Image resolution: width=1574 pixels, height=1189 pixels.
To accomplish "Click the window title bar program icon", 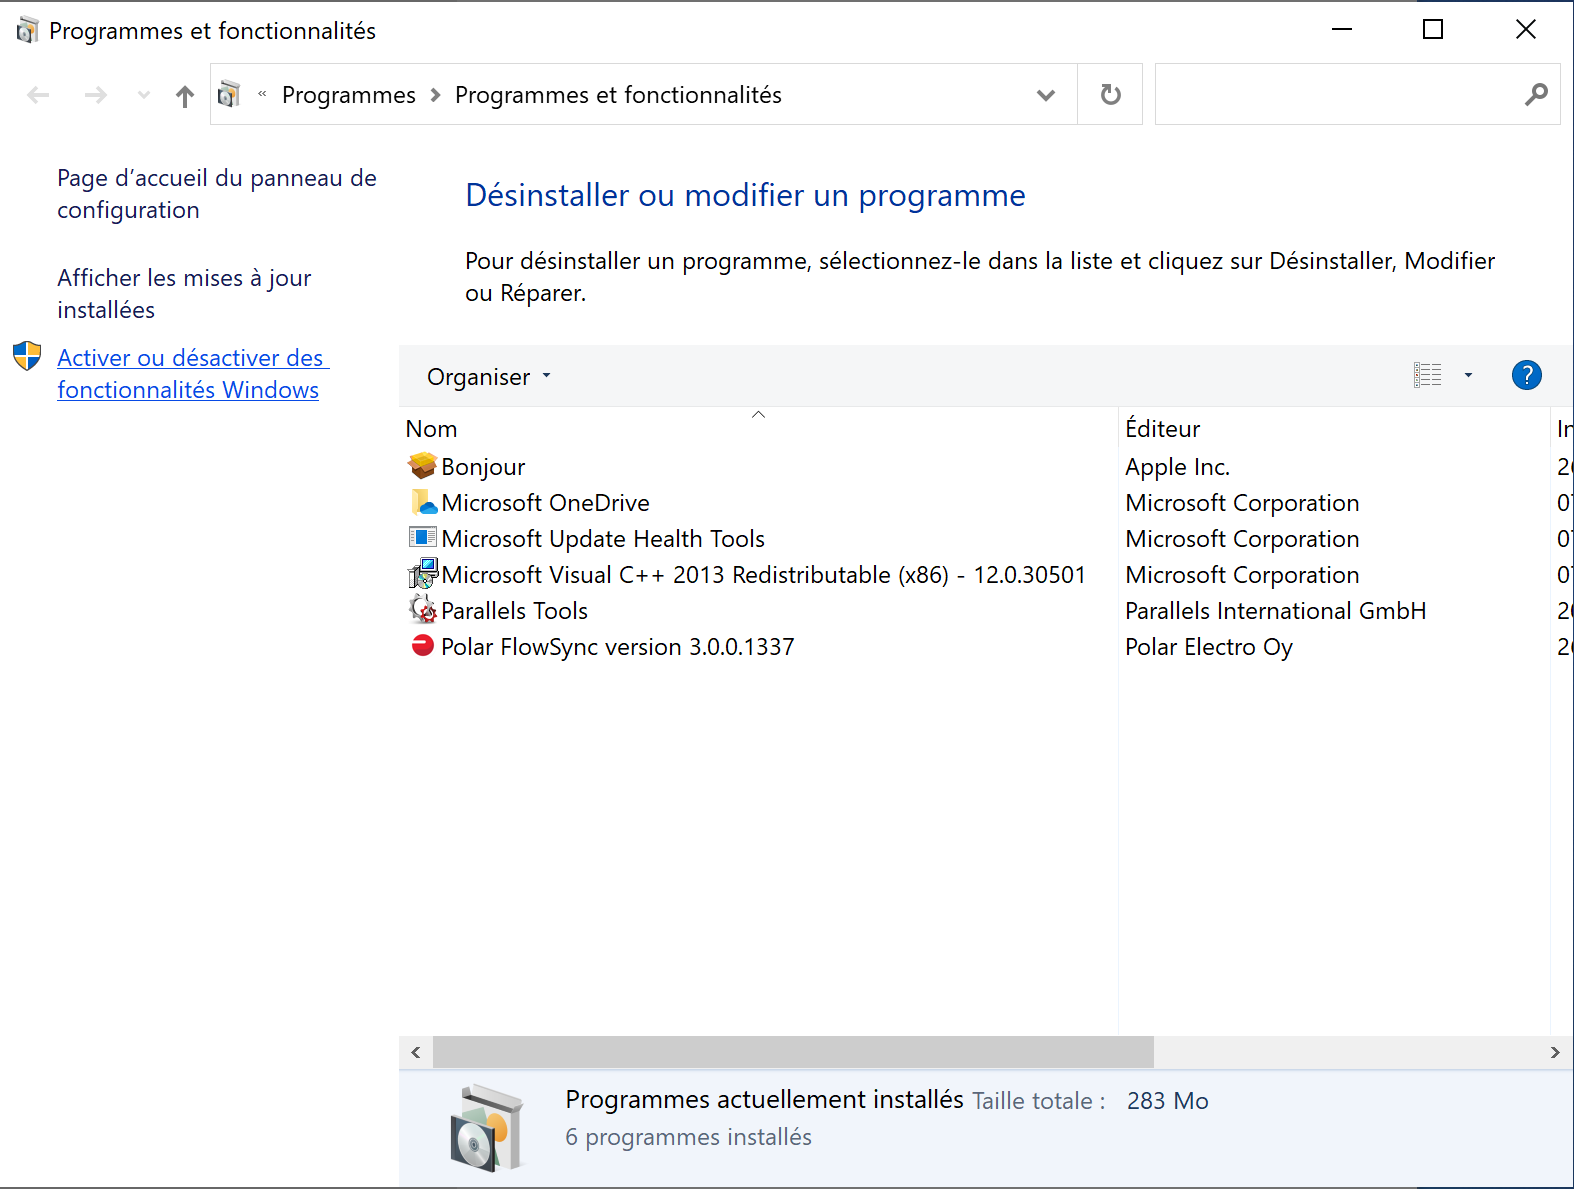I will 27,30.
